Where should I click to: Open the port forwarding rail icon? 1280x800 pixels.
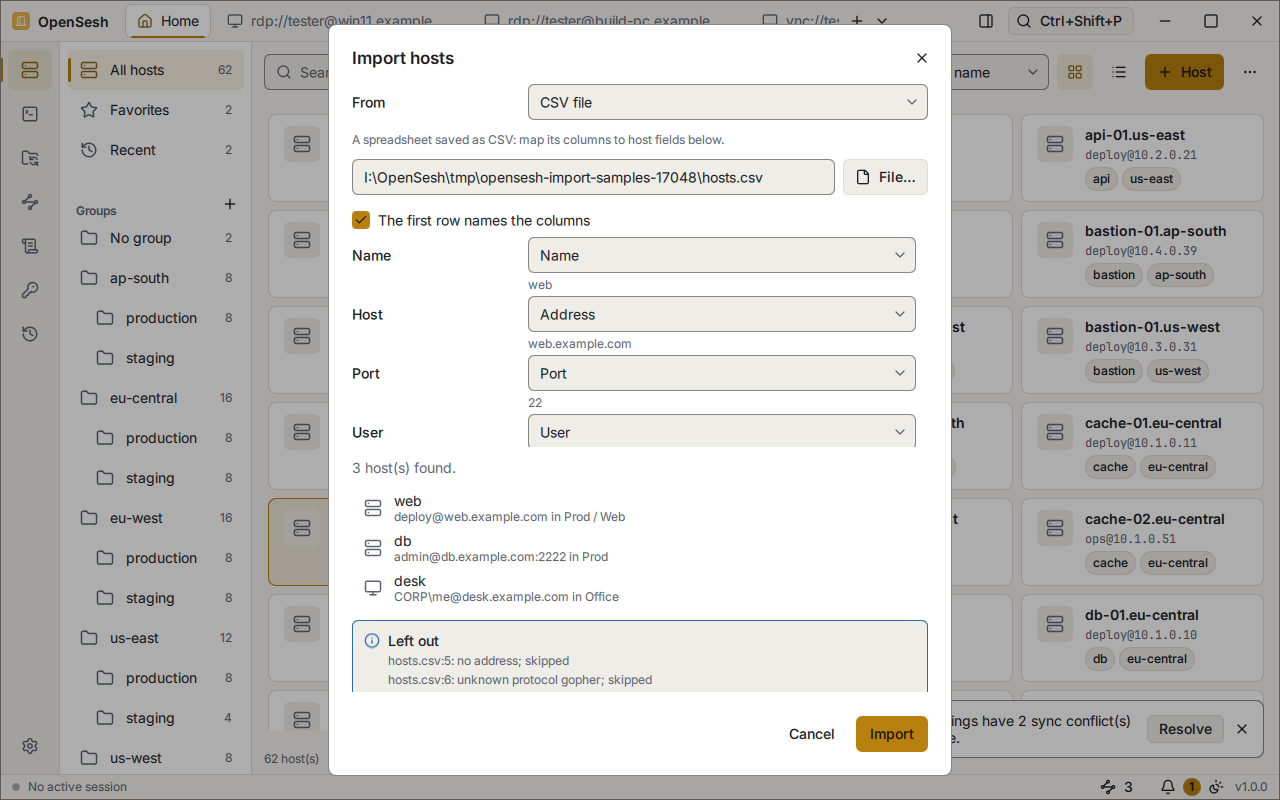coord(29,202)
